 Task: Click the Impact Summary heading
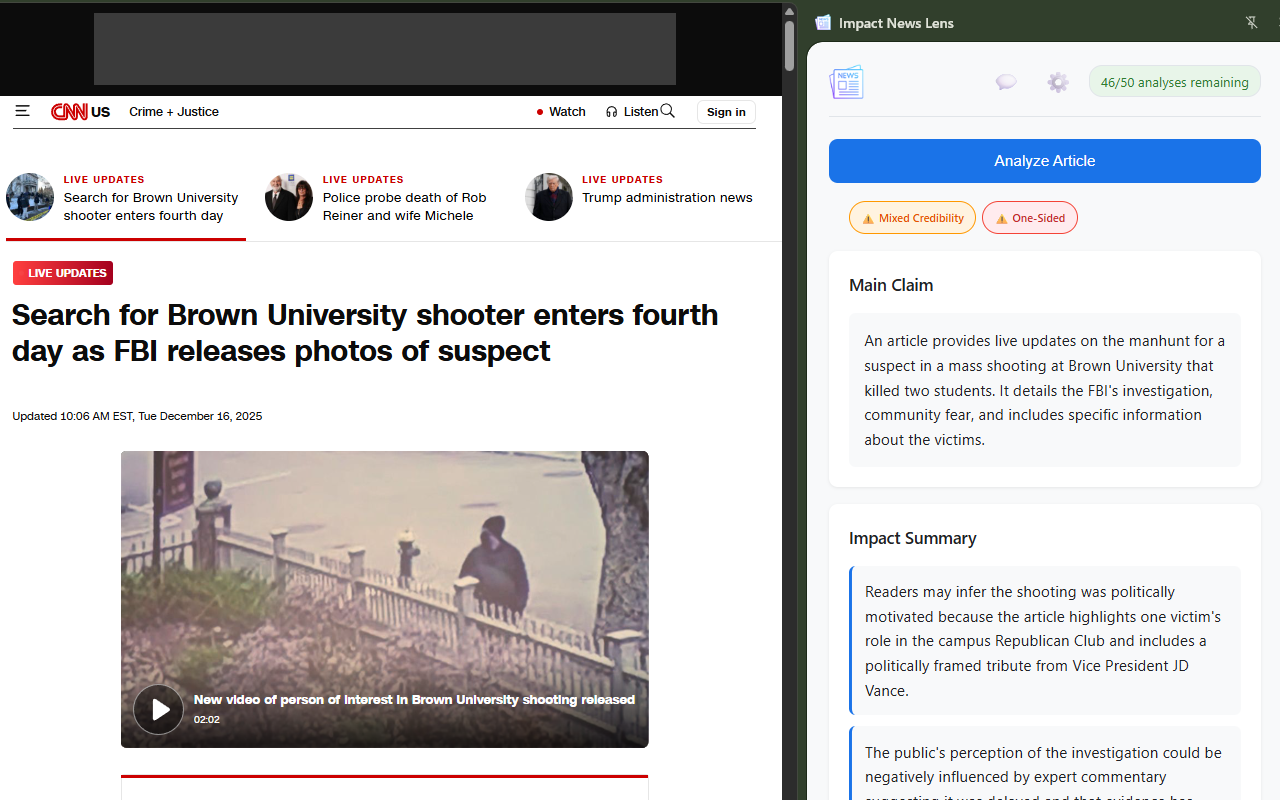[912, 538]
